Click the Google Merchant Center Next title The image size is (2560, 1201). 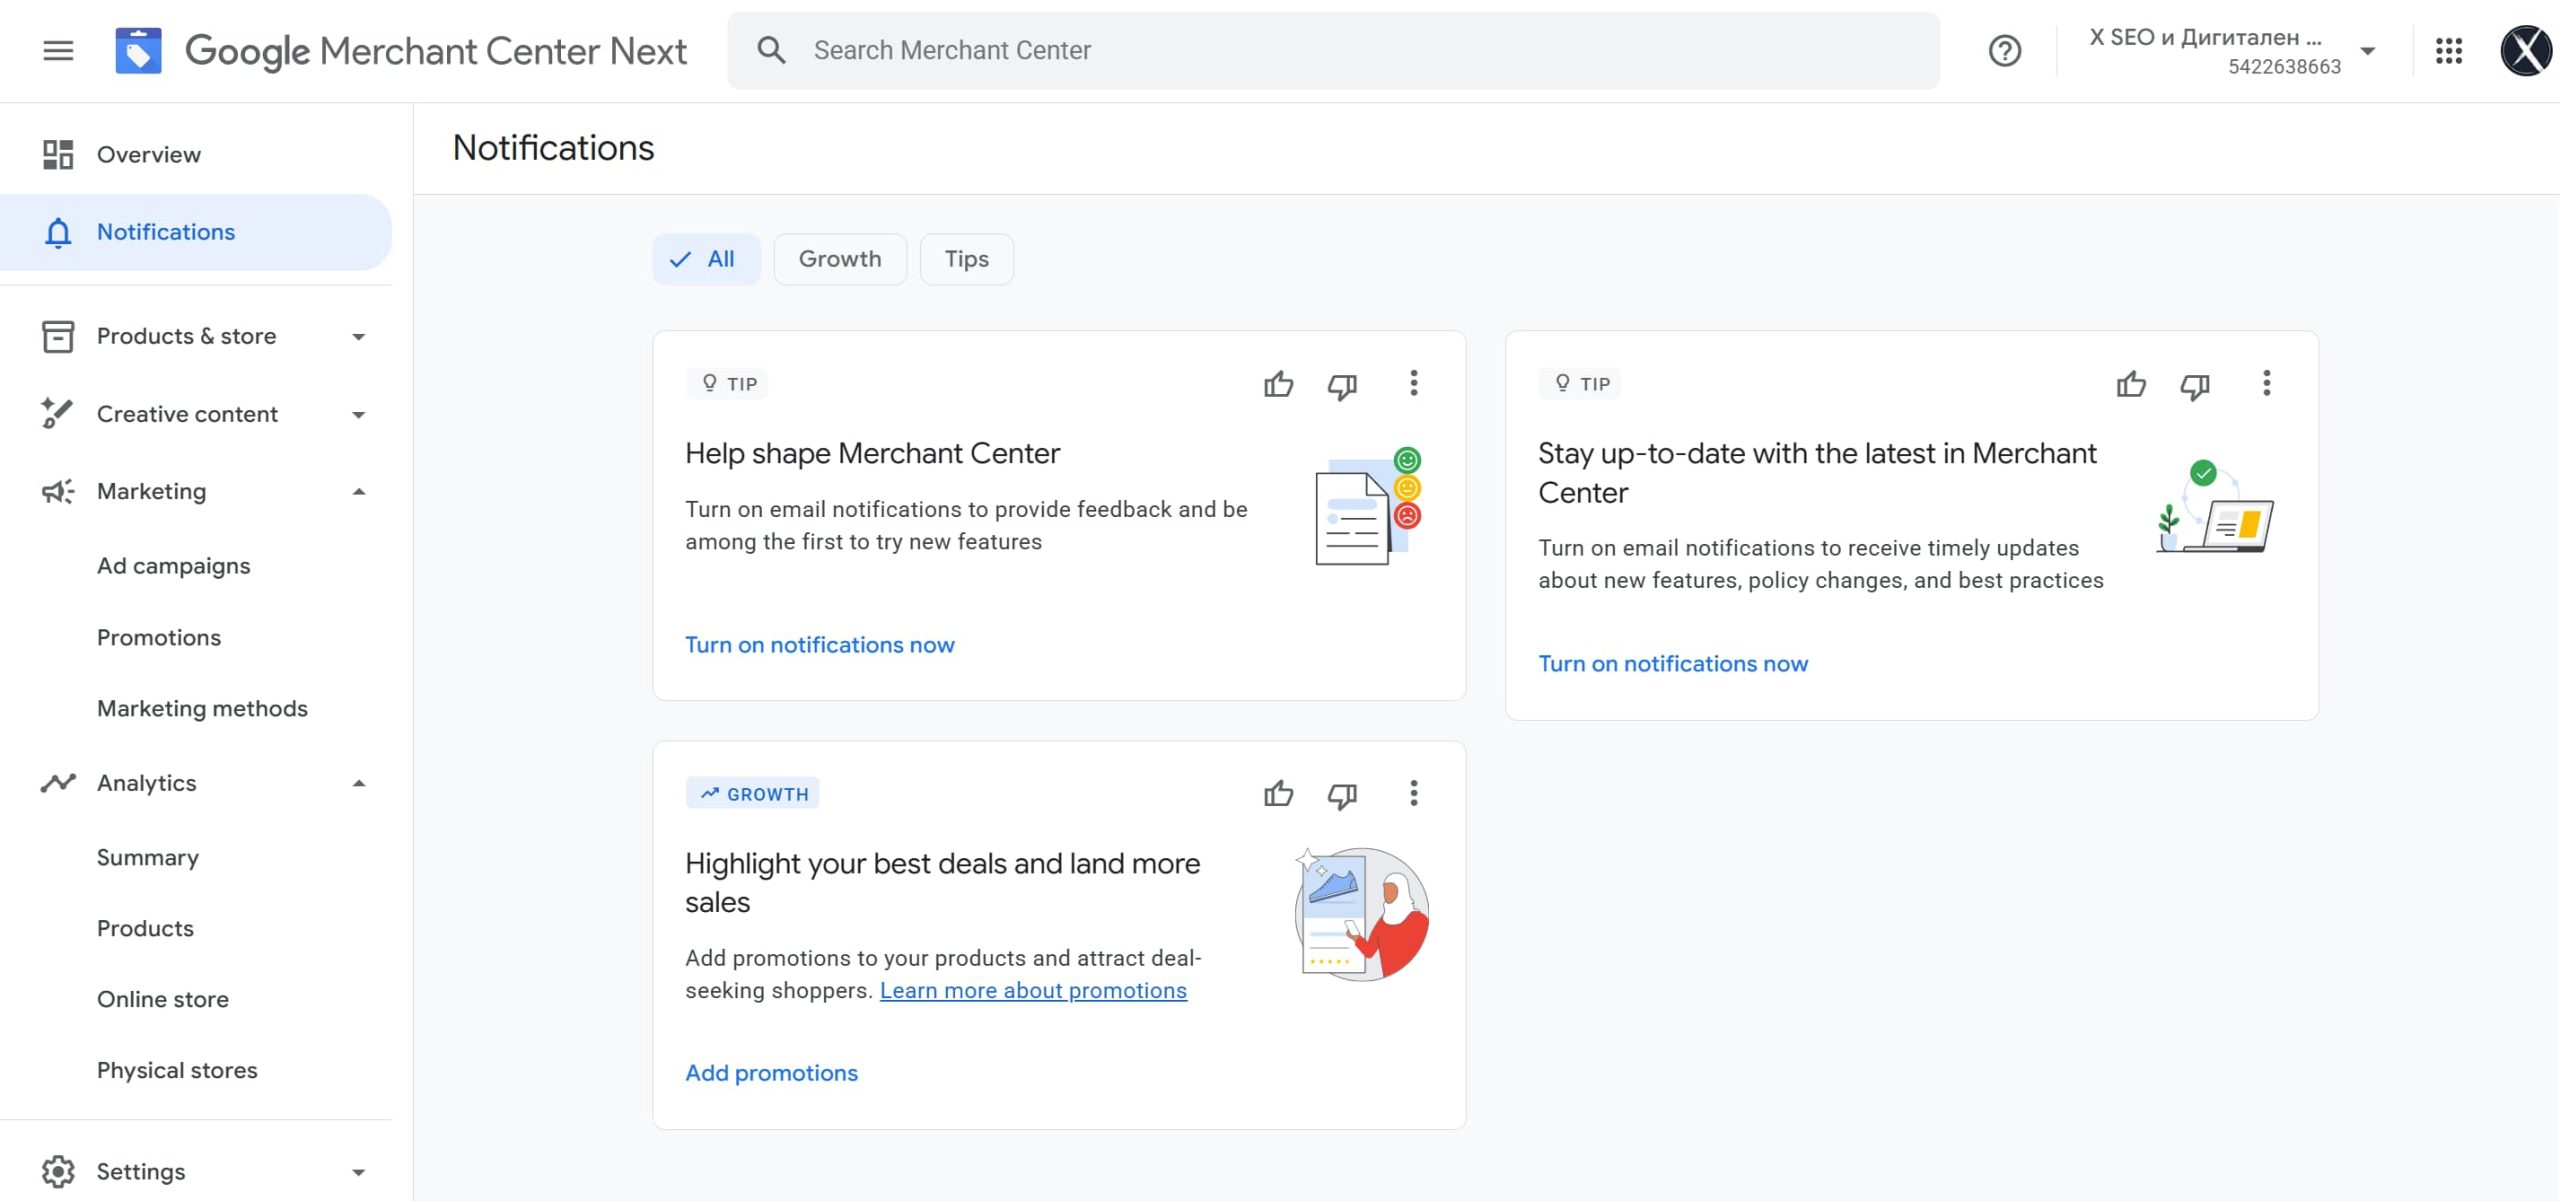click(435, 51)
